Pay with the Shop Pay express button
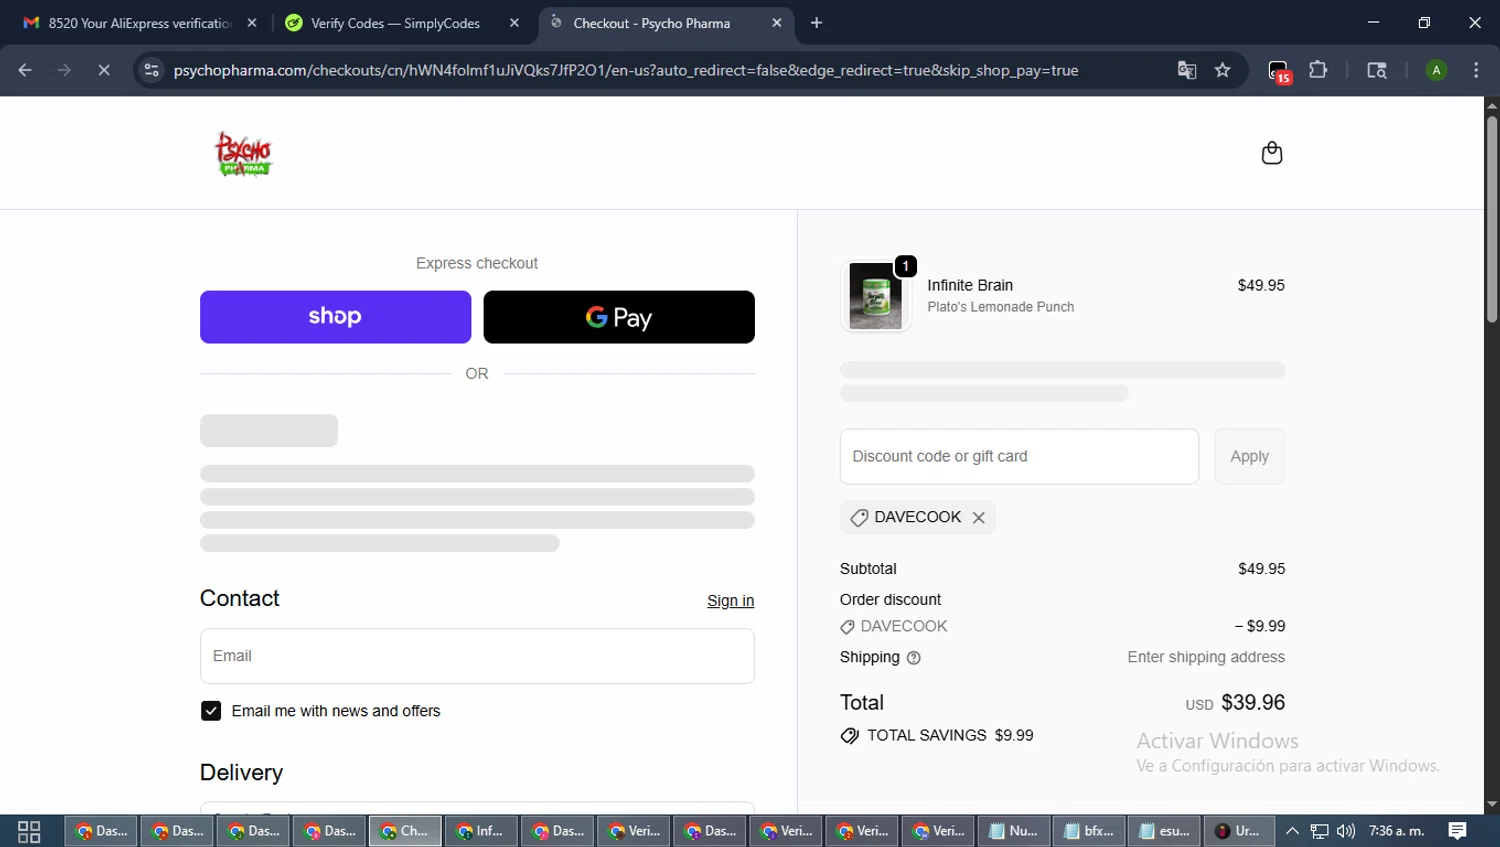1500x847 pixels. pos(335,317)
